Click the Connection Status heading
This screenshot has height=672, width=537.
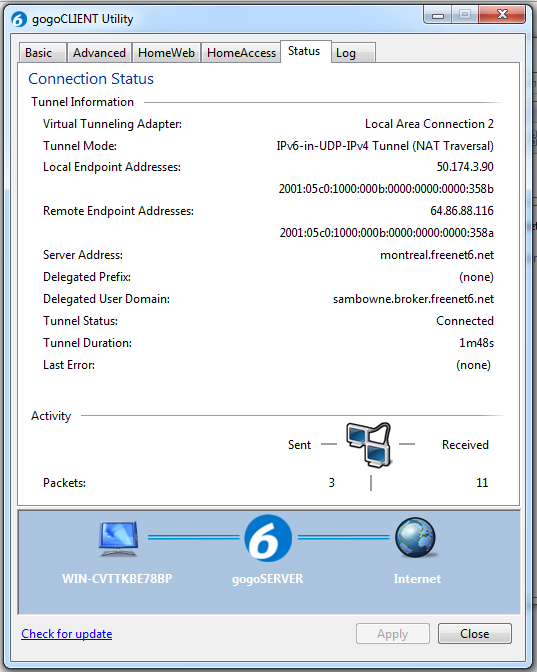(91, 79)
